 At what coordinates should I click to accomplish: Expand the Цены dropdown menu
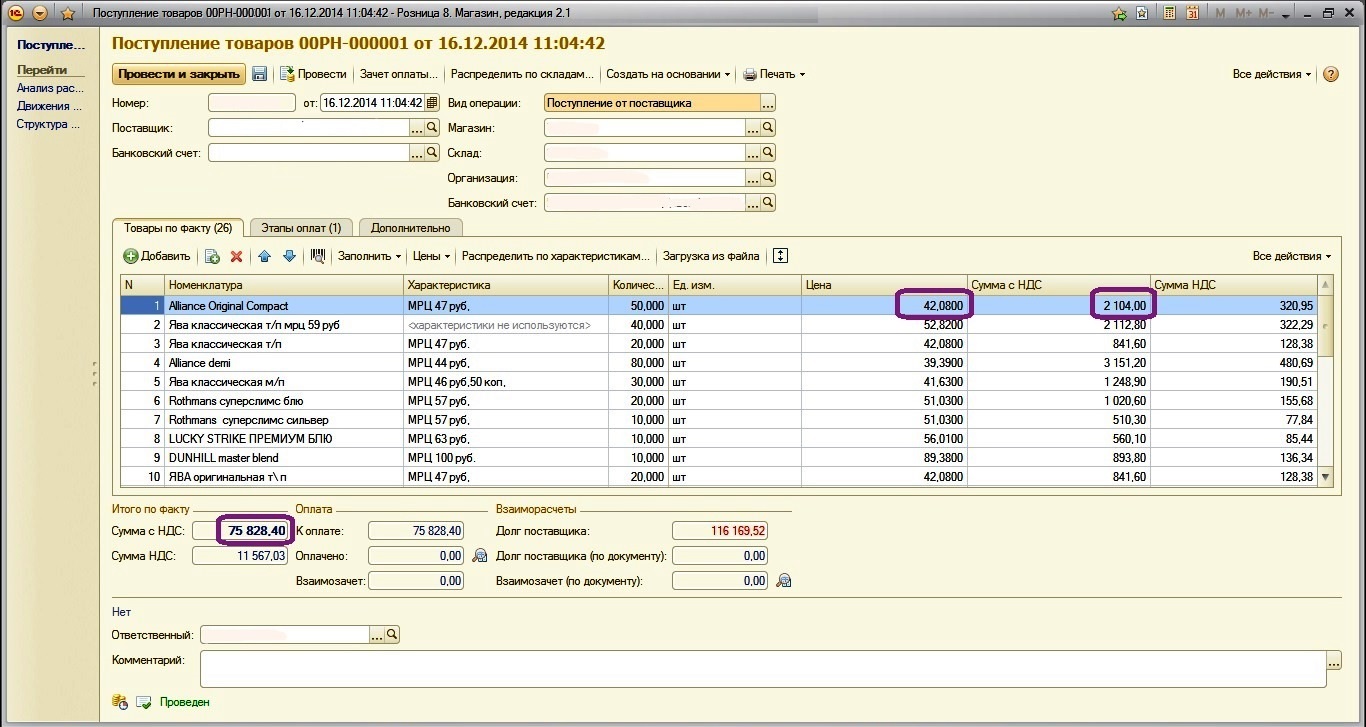pos(432,256)
